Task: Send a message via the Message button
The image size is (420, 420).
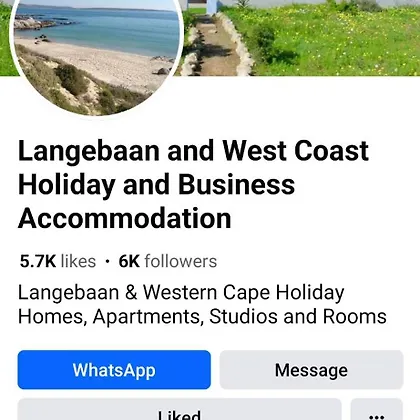Action: click(x=311, y=370)
